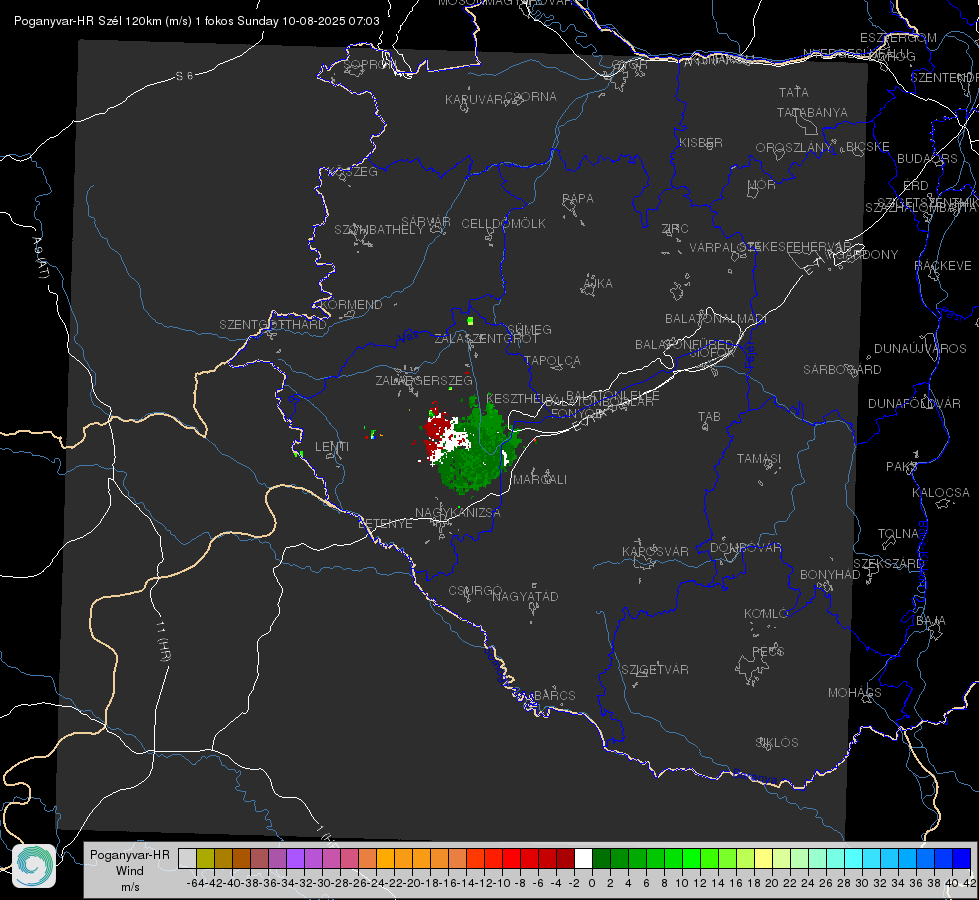
Task: Click the radar title text with the timestamp
Action: pyautogui.click(x=197, y=21)
